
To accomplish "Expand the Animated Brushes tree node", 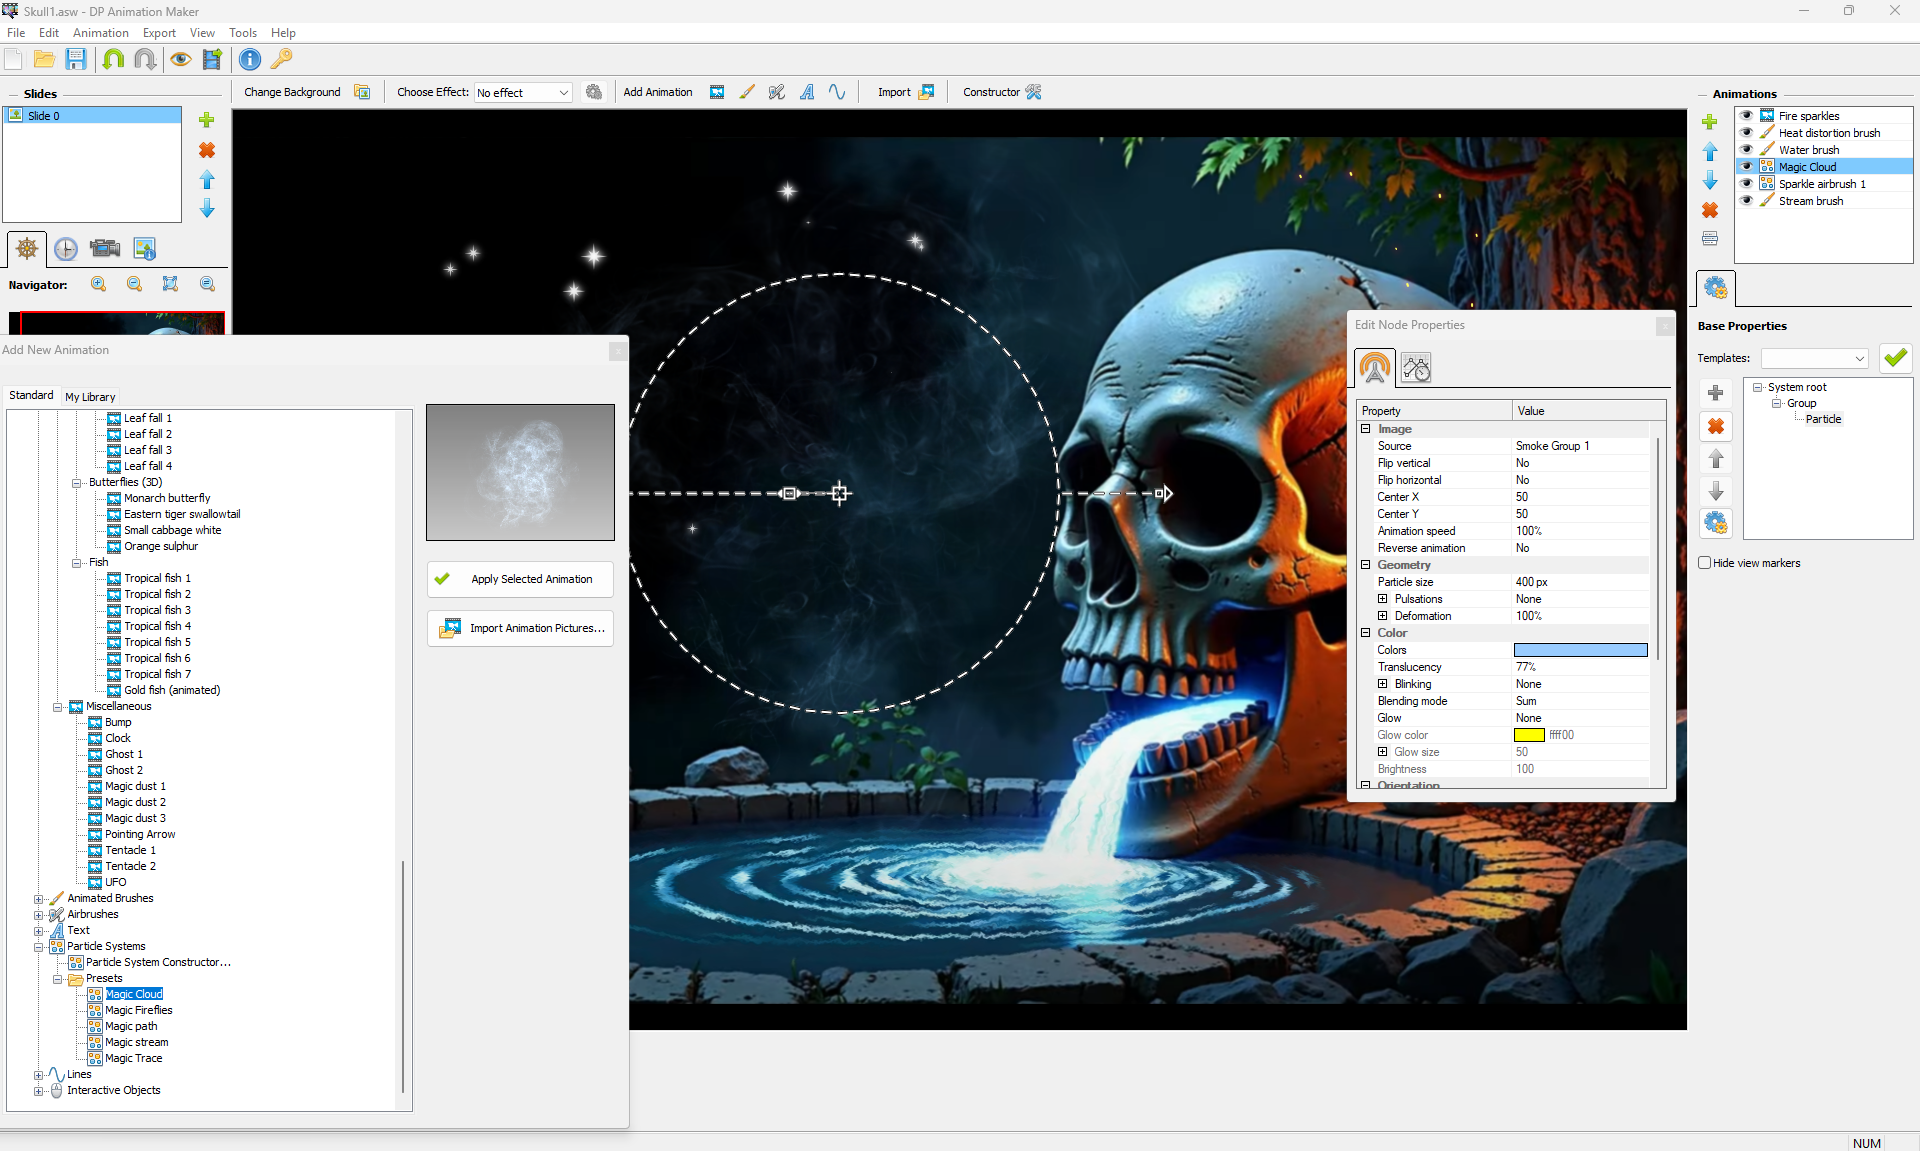I will click(39, 899).
